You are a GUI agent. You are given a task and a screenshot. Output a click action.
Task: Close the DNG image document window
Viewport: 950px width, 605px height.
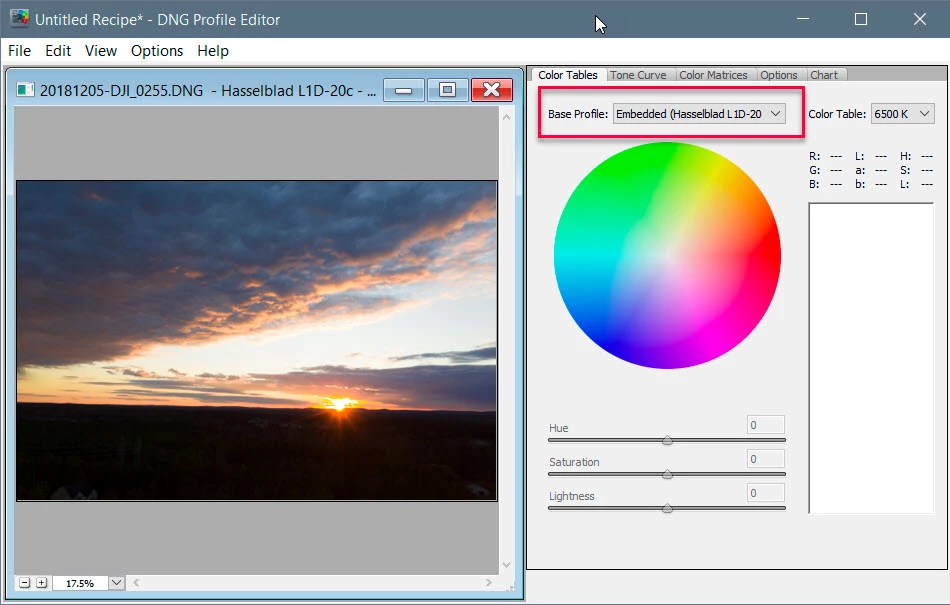tap(491, 90)
